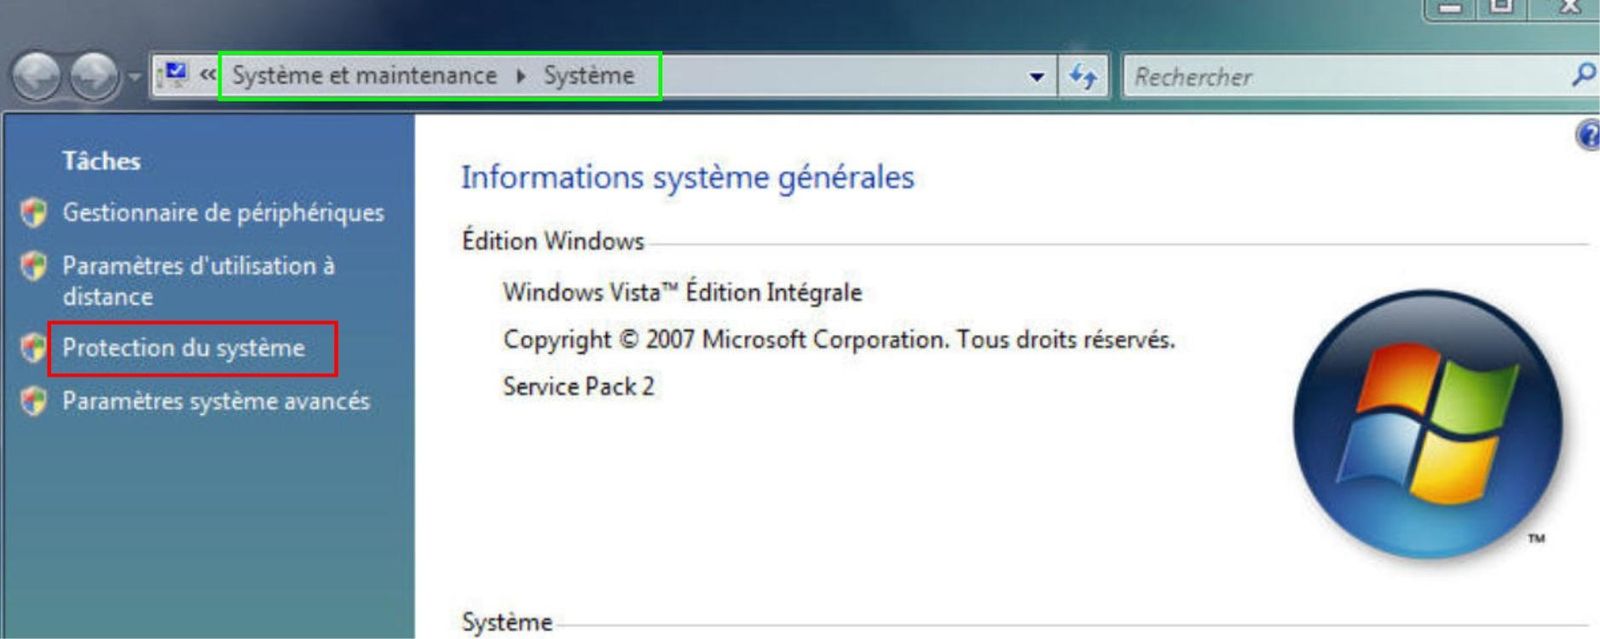Open Paramètres d'utilisation à distance

[x=198, y=281]
